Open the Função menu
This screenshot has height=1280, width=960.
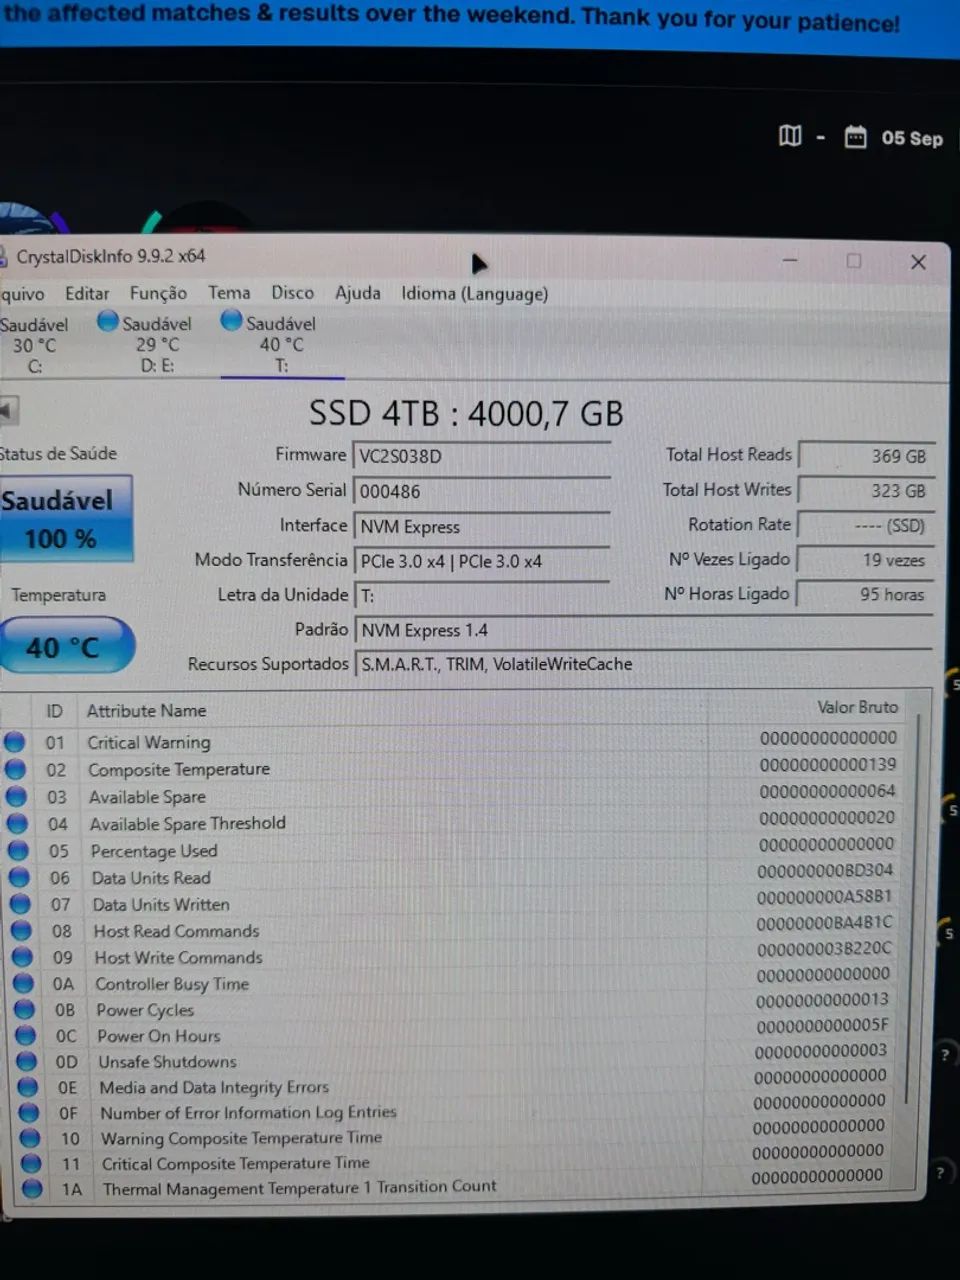point(158,293)
